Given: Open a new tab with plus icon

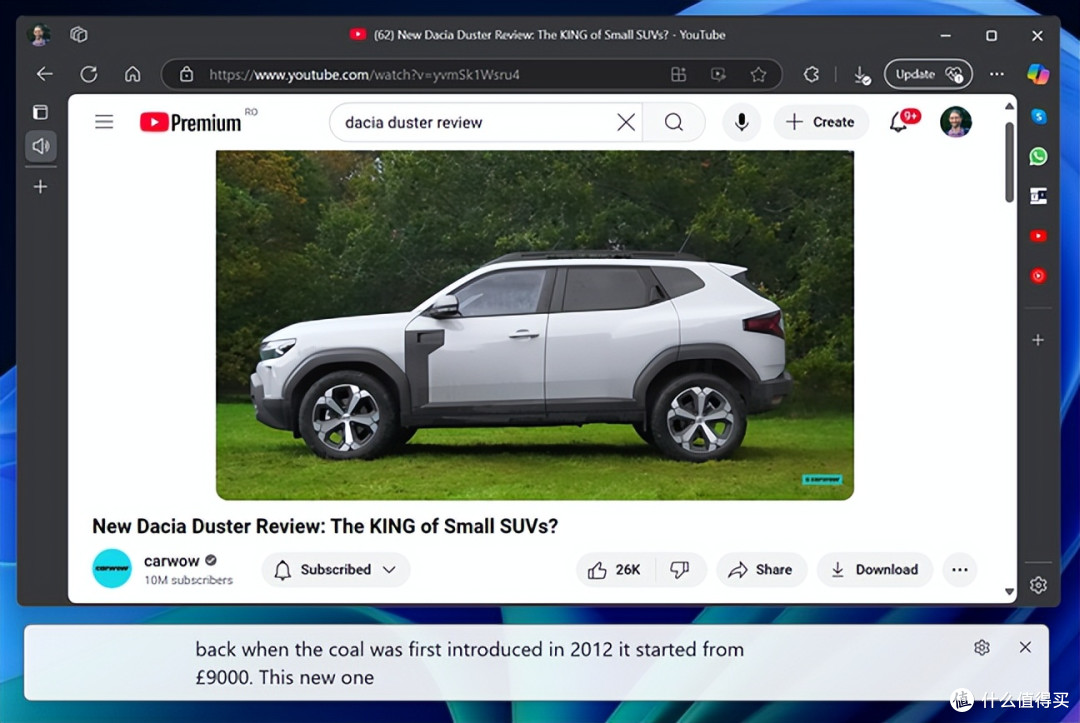Looking at the screenshot, I should pos(41,187).
